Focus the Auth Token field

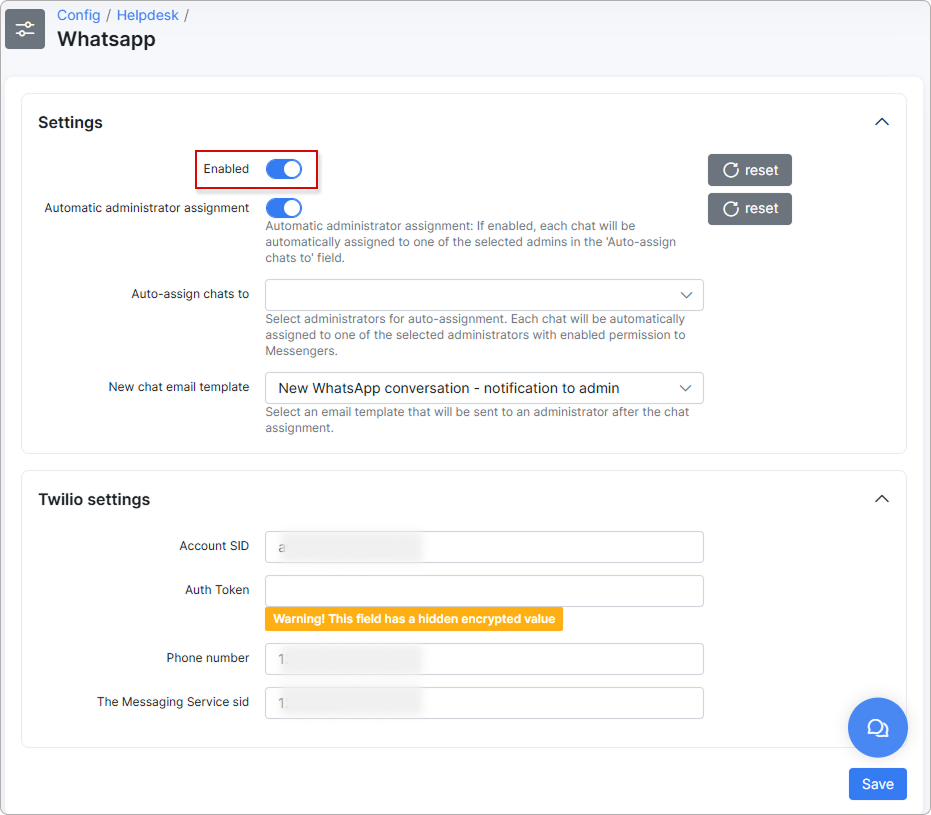[x=484, y=591]
